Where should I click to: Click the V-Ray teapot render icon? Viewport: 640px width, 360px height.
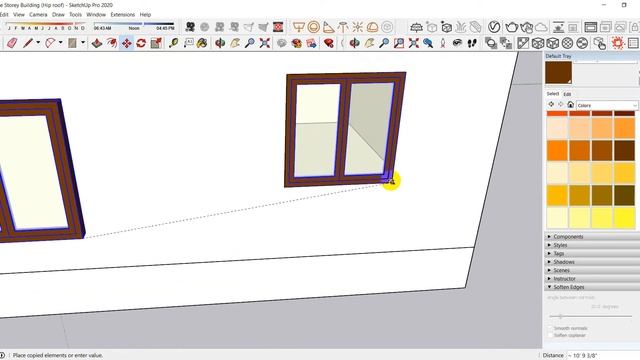tap(511, 27)
